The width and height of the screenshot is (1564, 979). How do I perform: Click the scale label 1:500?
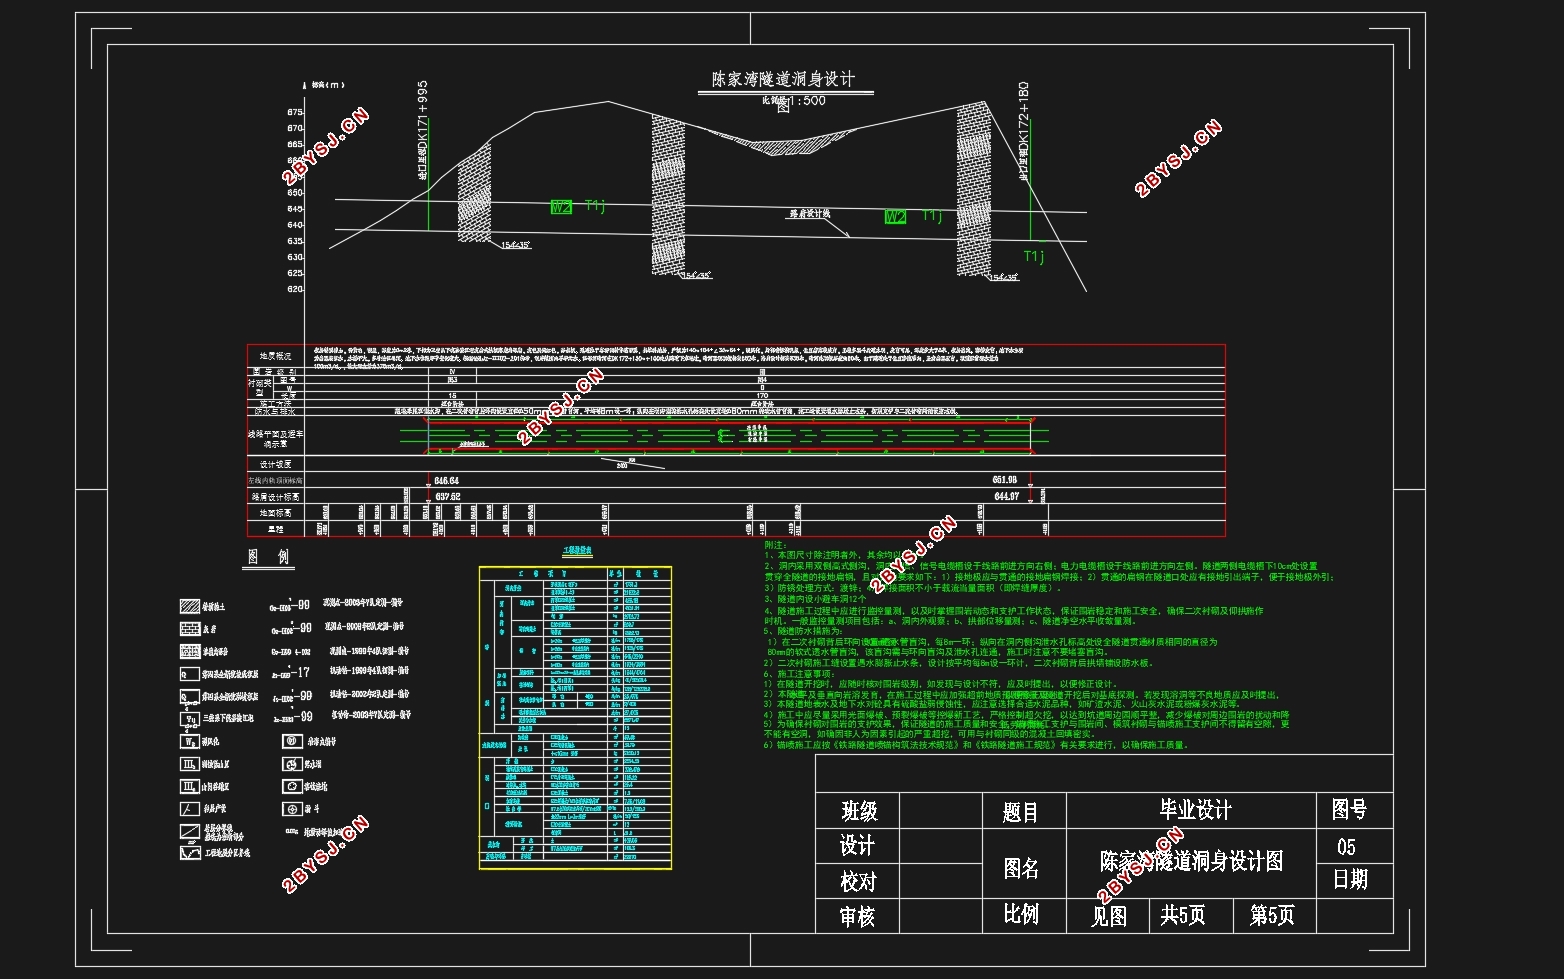(806, 101)
